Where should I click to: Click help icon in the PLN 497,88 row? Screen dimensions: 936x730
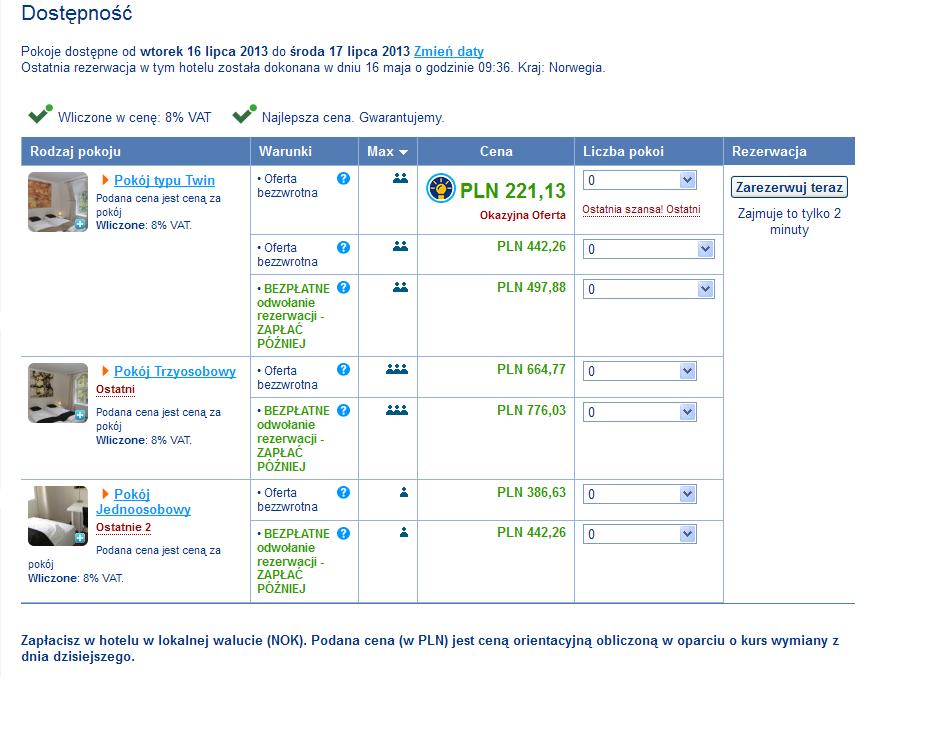[x=343, y=288]
